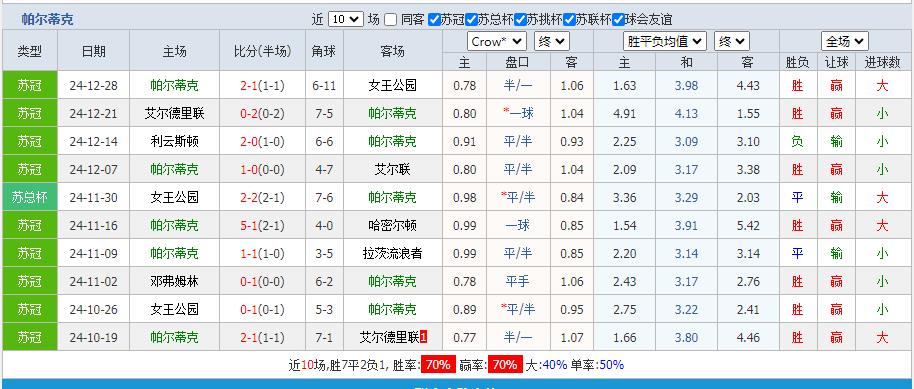The height and width of the screenshot is (389, 914).
Task: Open score 2-1(1-1) on 24-10-19
Action: click(262, 338)
